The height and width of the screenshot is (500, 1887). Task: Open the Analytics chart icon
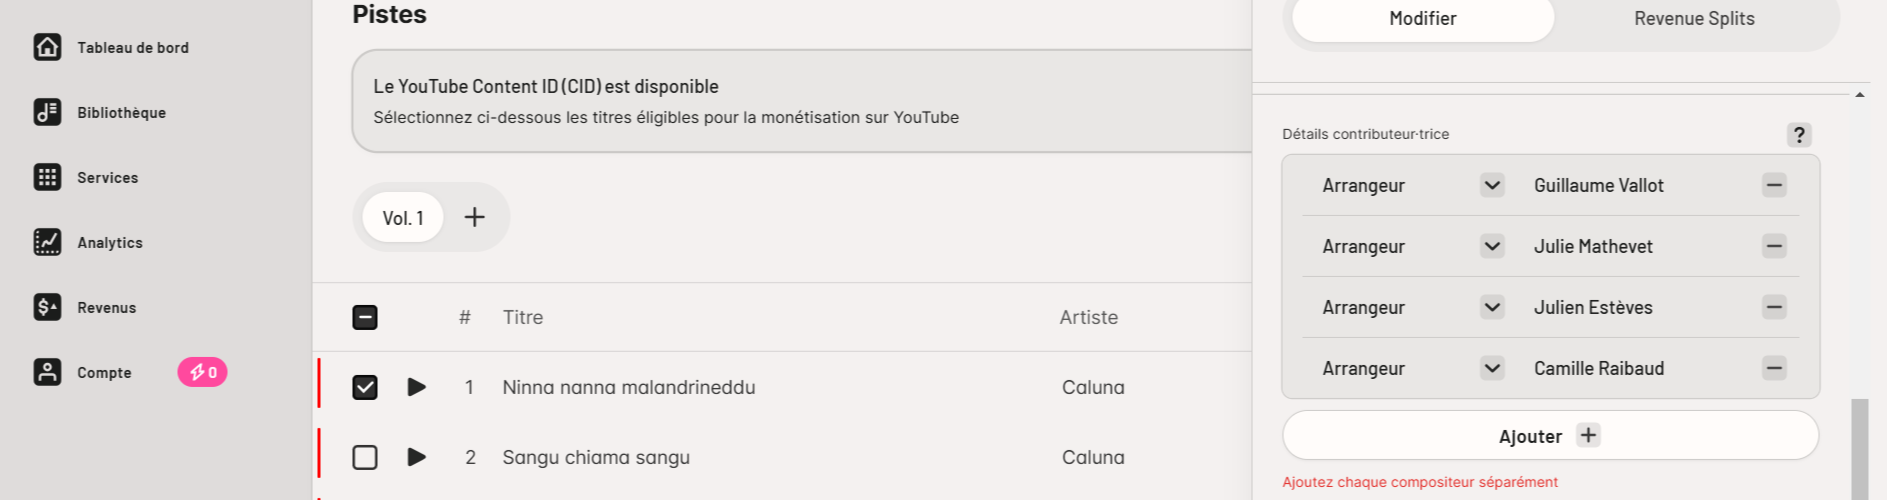47,242
